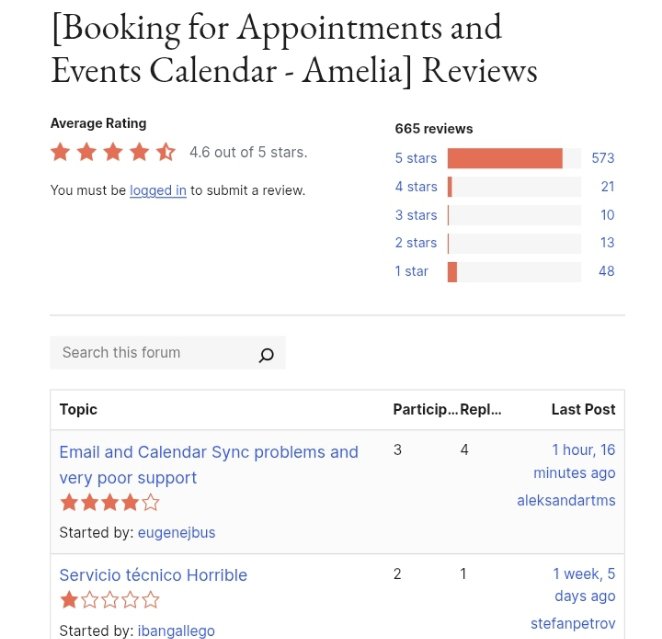Click the 4.6 out of 5 stars text
This screenshot has width=662, height=639.
[248, 152]
